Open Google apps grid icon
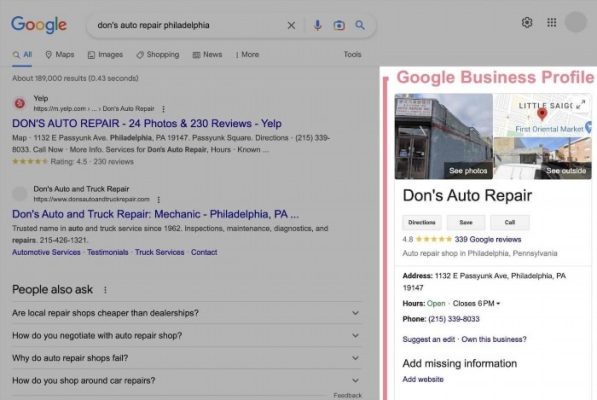 click(x=552, y=22)
